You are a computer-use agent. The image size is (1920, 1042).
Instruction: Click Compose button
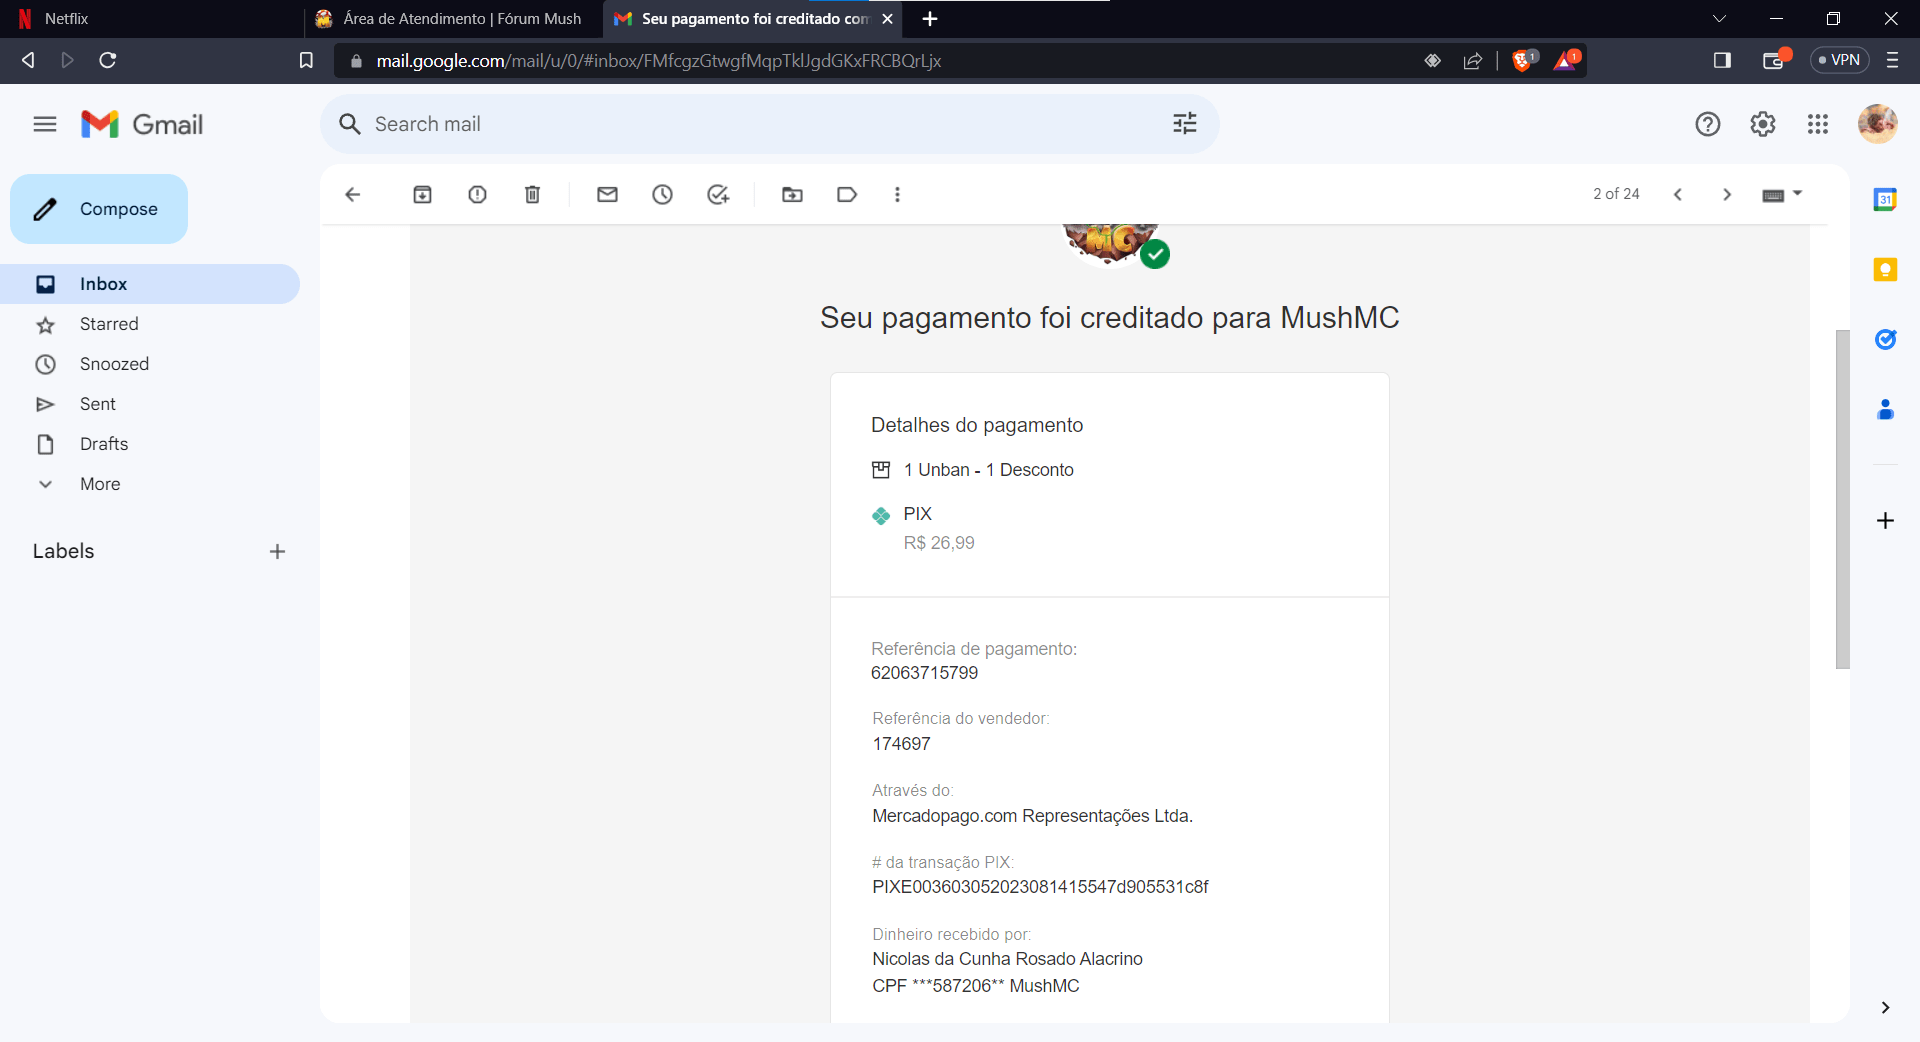click(x=99, y=209)
